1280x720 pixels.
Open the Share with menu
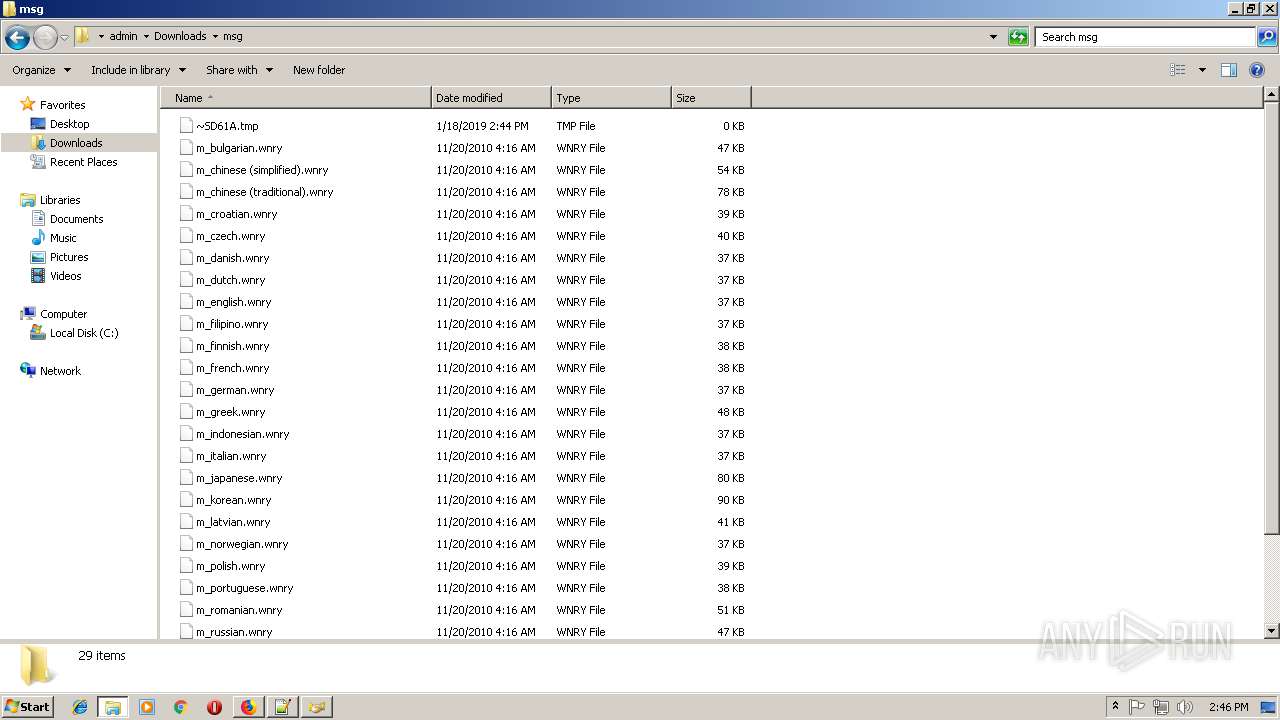tap(239, 70)
